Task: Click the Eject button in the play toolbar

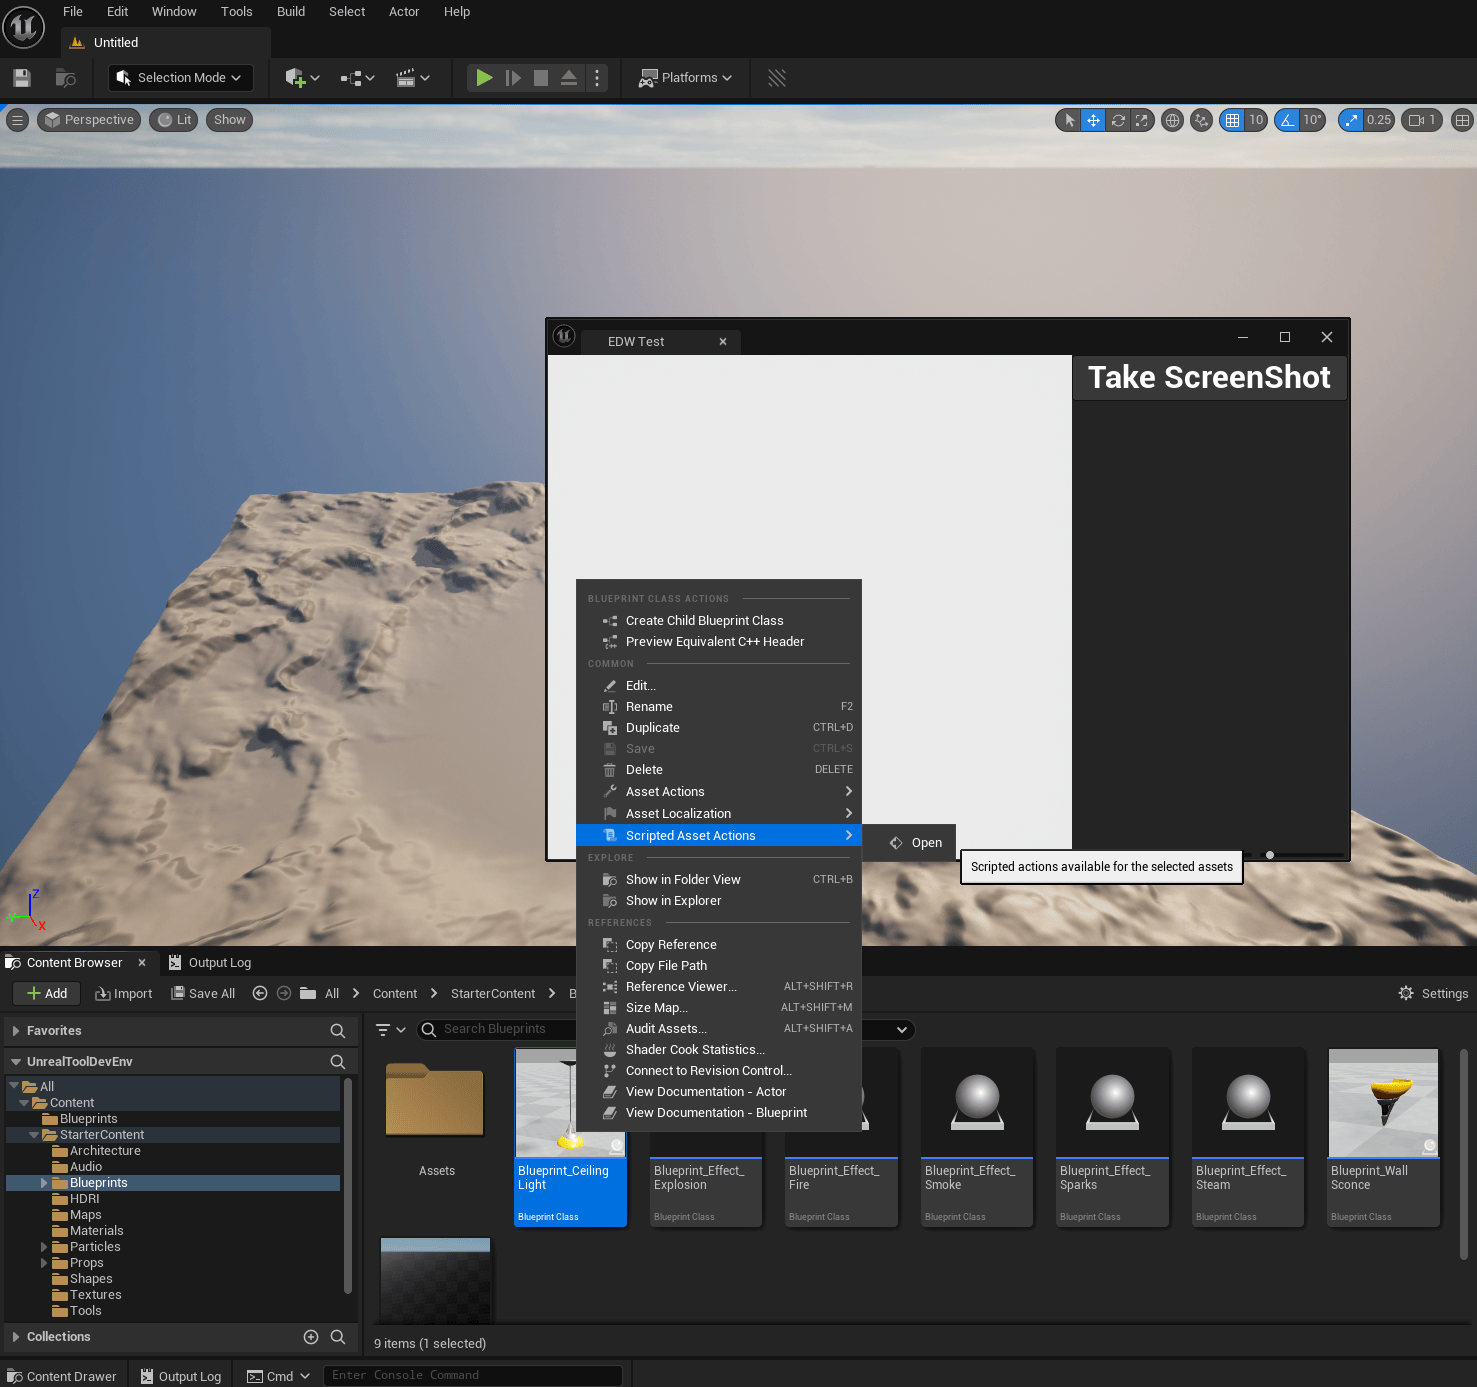Action: (569, 78)
